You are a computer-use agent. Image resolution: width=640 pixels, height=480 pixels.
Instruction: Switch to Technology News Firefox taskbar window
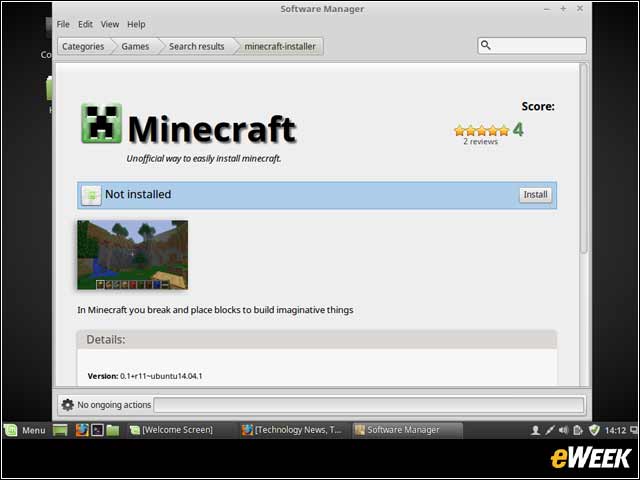pyautogui.click(x=292, y=430)
